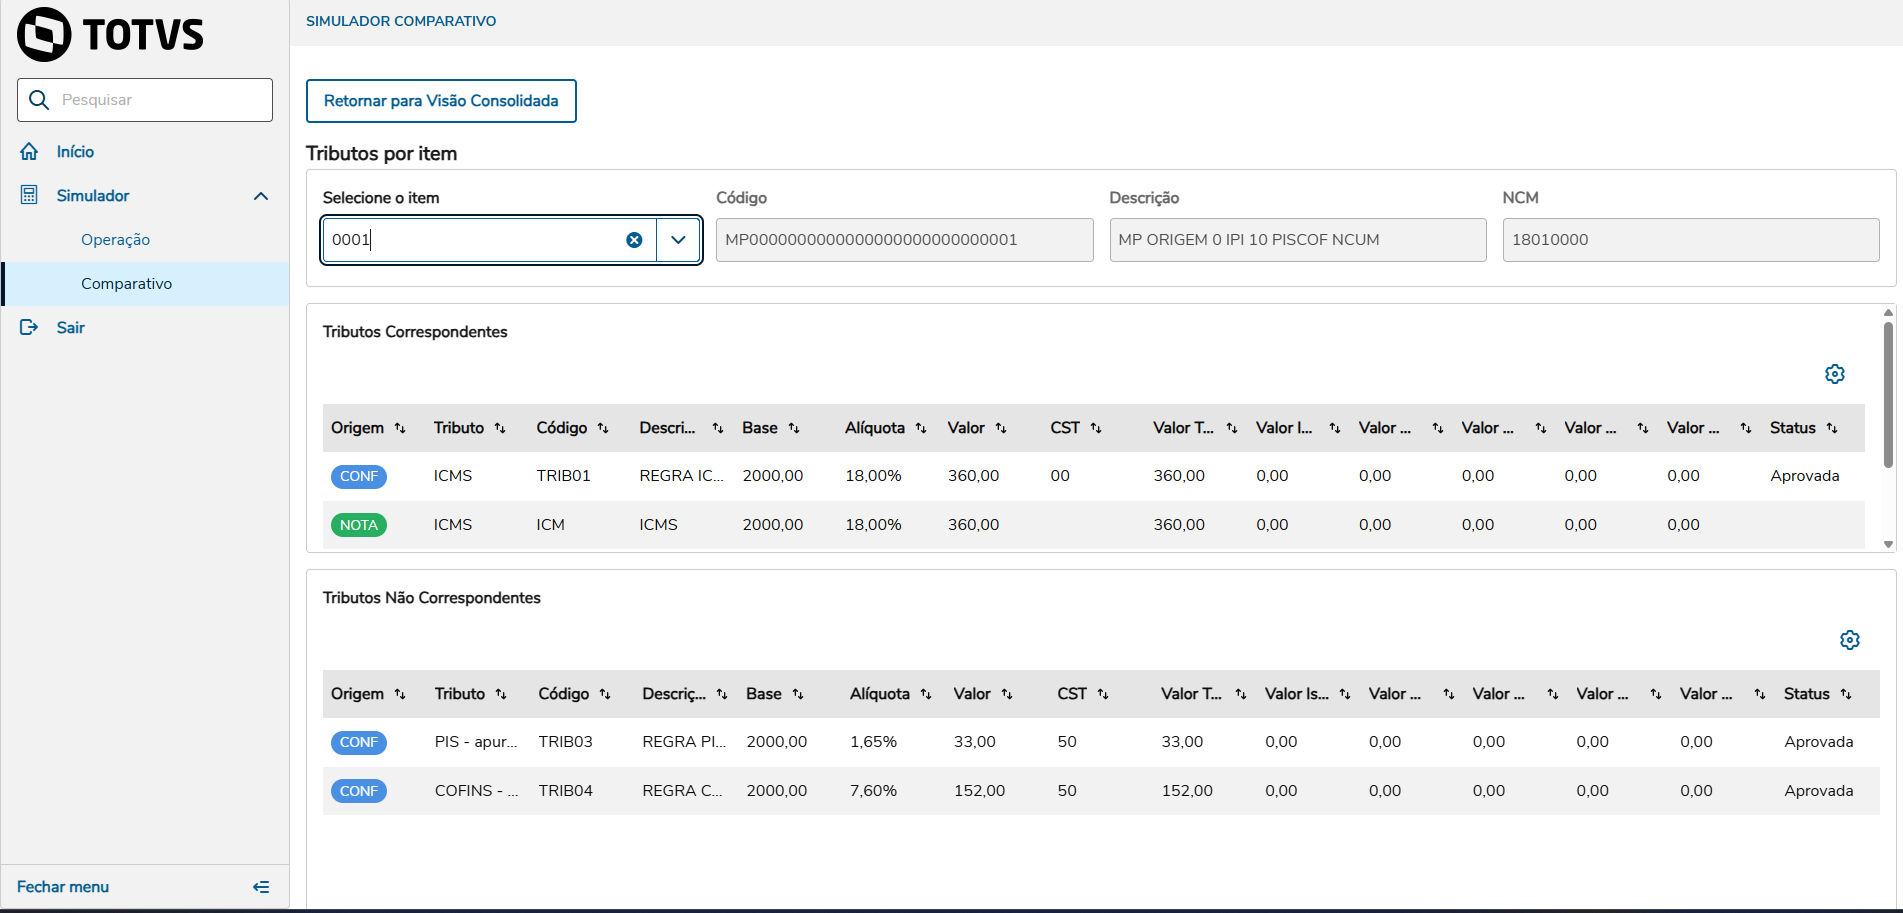Click Retornar para Visão Consolidada button
This screenshot has height=913, width=1903.
click(441, 101)
